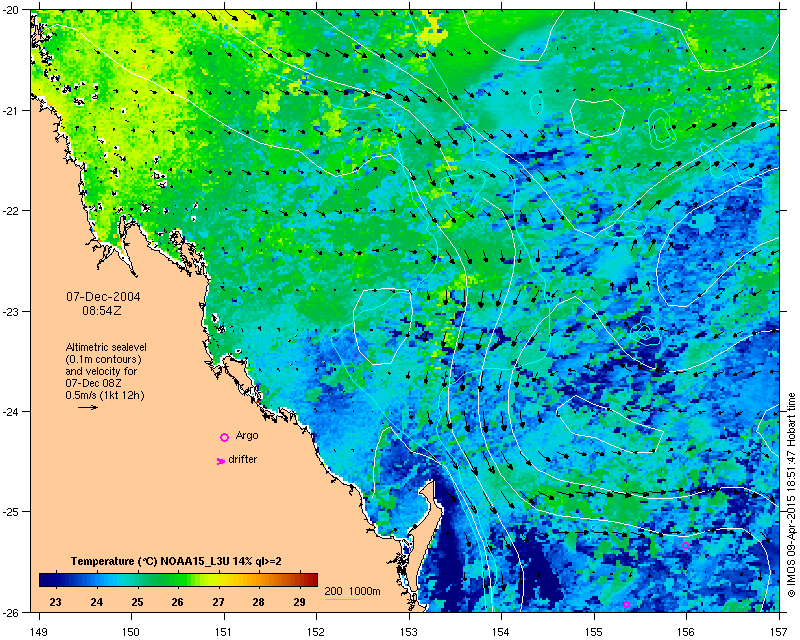The image size is (800, 640).
Task: Click the 'Temperature (°C) NOAA15_L3U 14% ql>=2' title
Action: (176, 561)
